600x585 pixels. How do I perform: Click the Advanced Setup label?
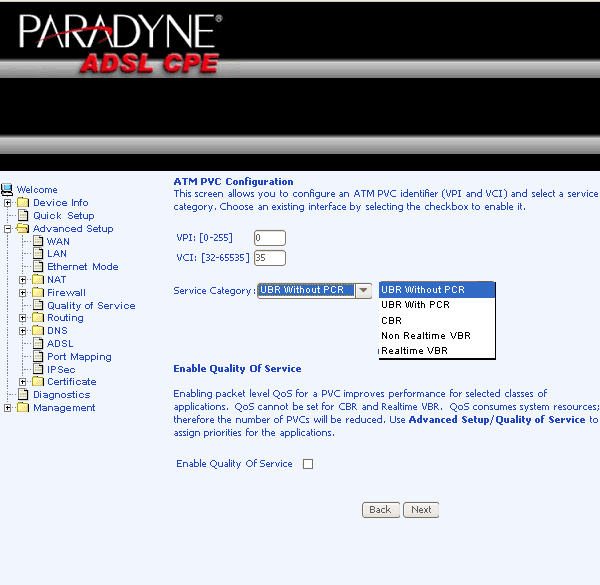click(x=73, y=229)
